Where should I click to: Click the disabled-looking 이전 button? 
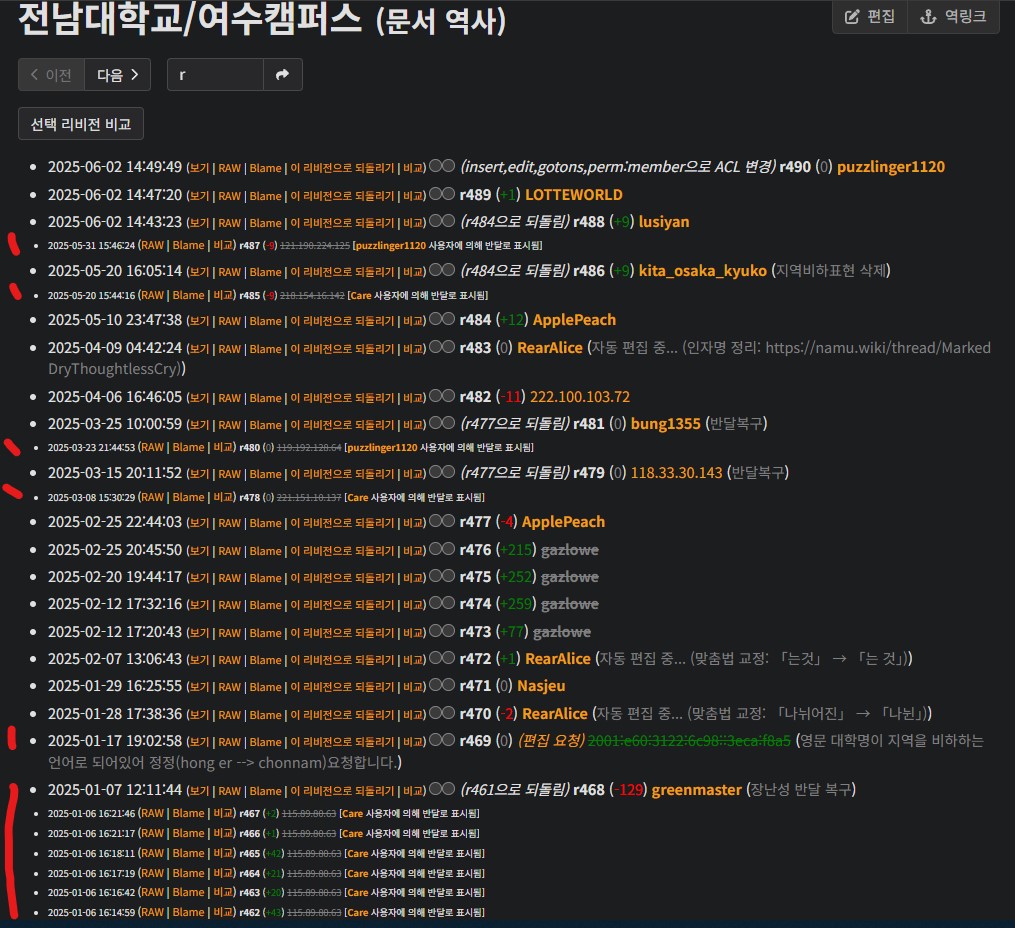coord(51,74)
